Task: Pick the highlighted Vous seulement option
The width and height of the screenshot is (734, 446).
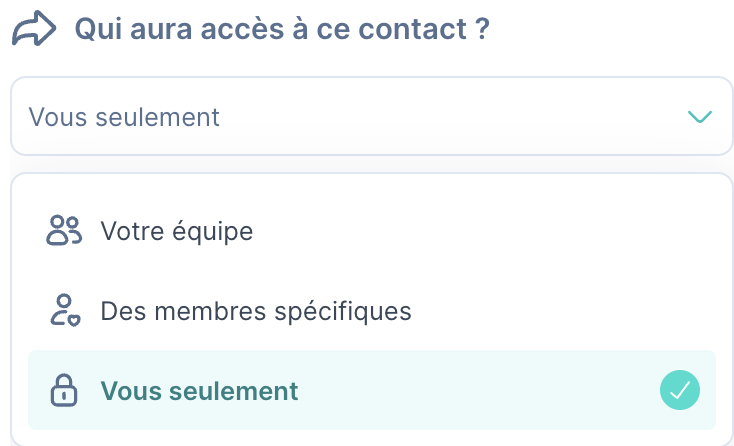Action: (x=372, y=390)
